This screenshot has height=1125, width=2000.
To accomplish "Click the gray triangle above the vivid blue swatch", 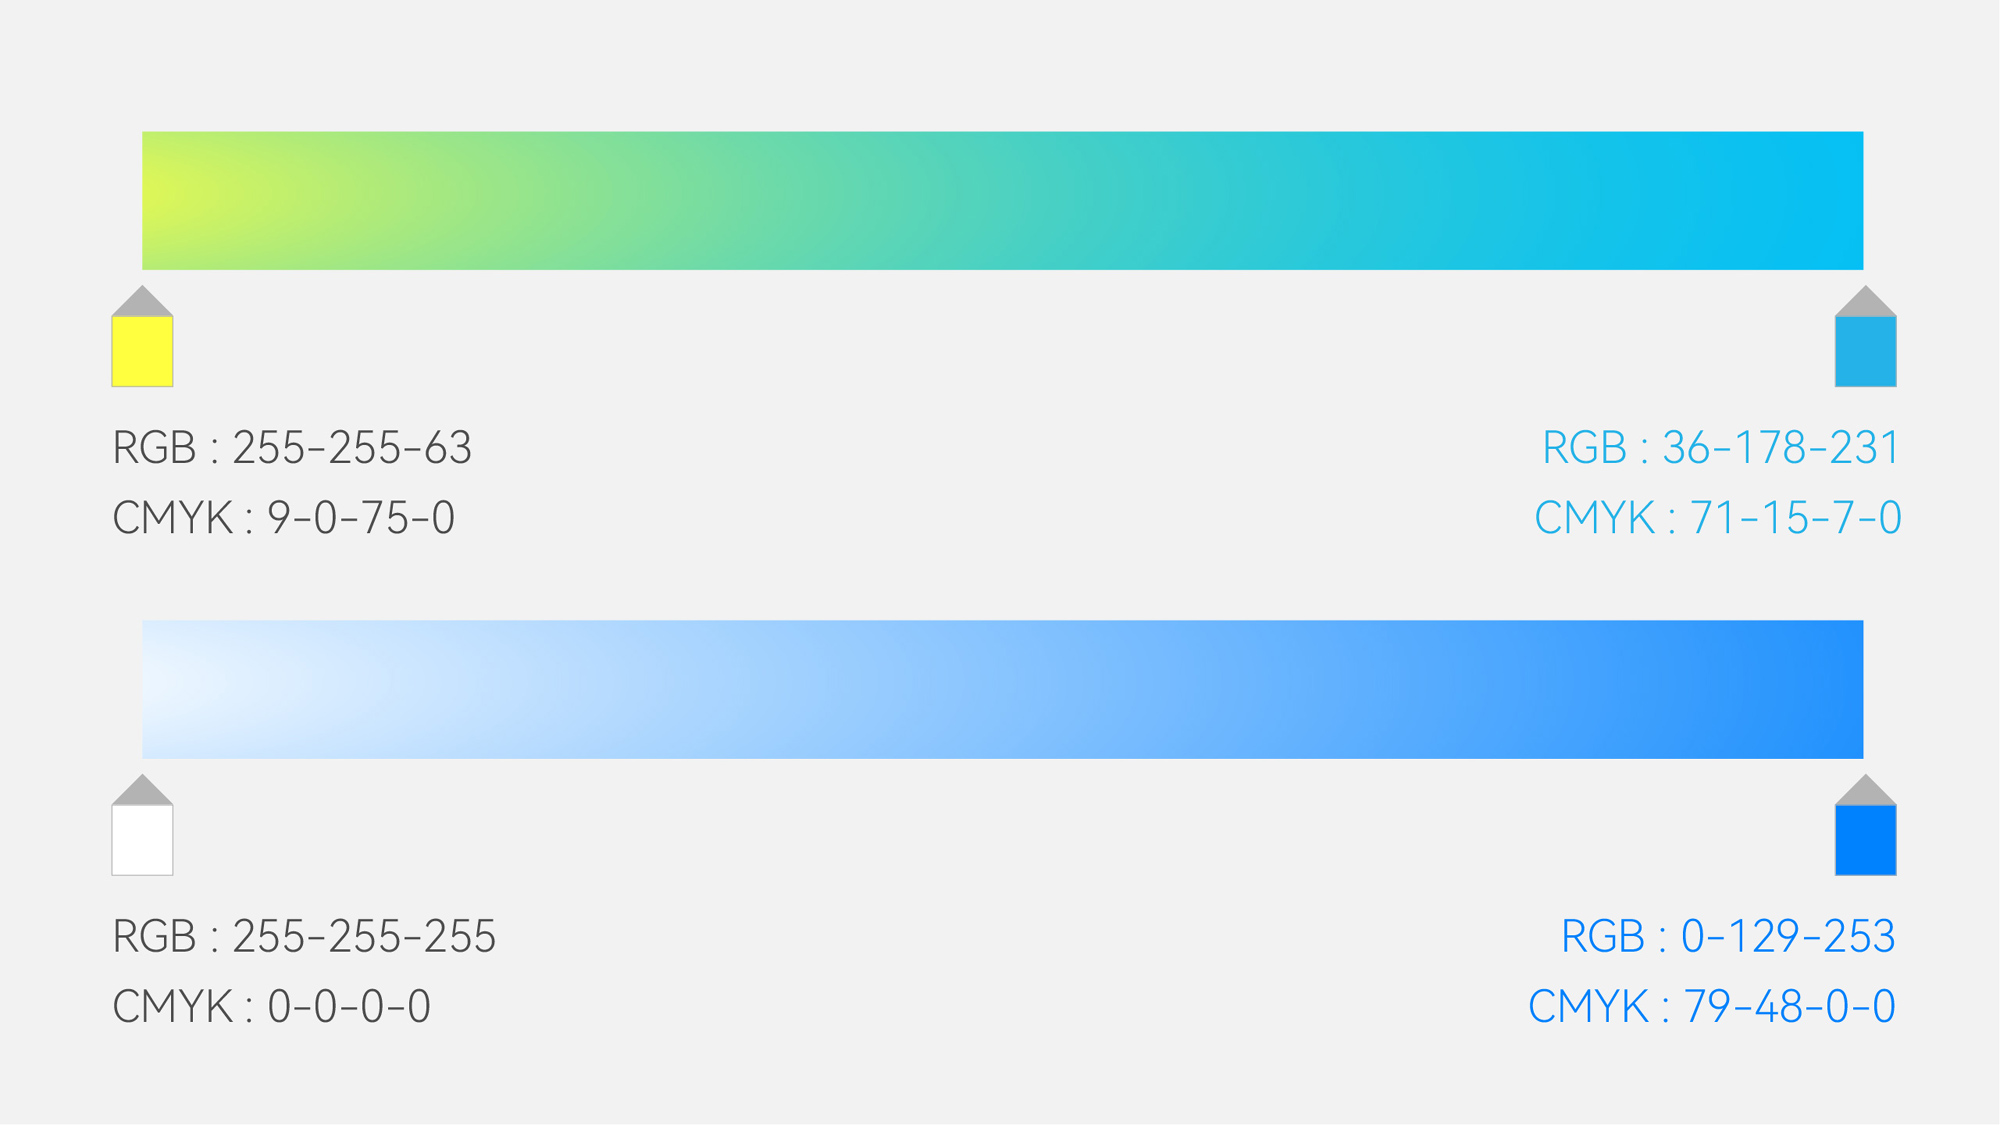I will [1865, 791].
